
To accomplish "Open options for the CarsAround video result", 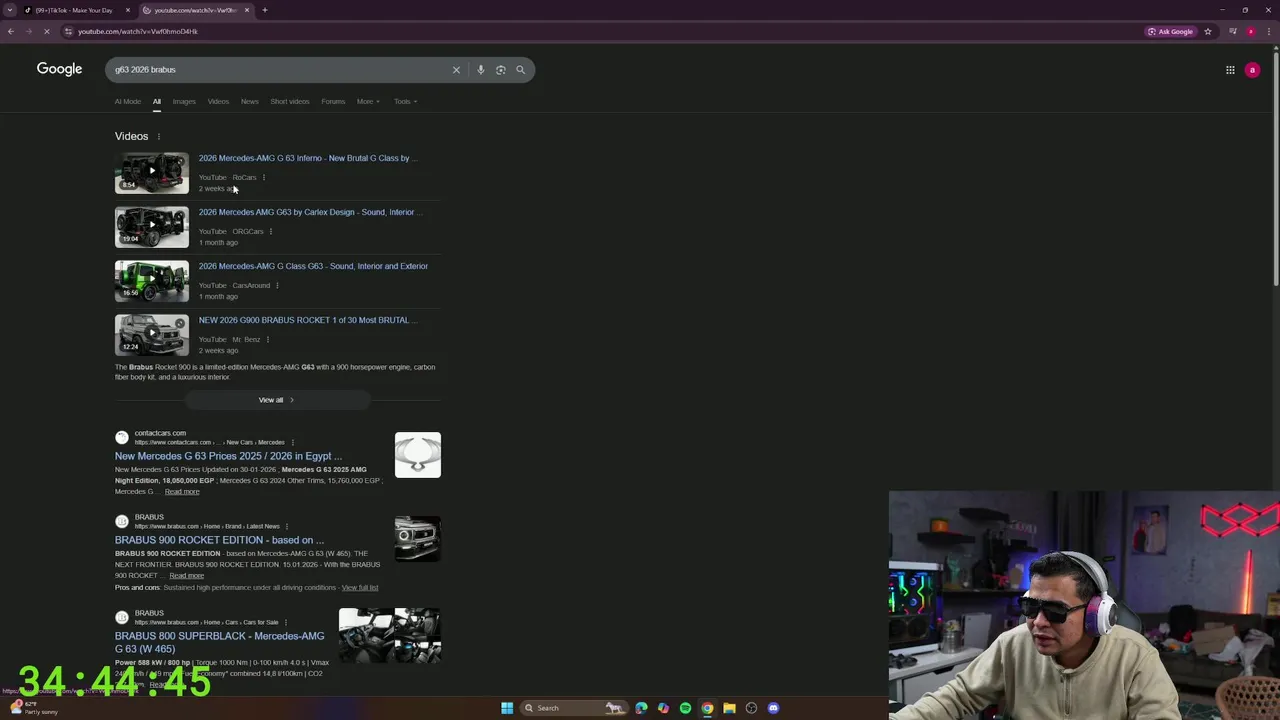I will [x=277, y=286].
